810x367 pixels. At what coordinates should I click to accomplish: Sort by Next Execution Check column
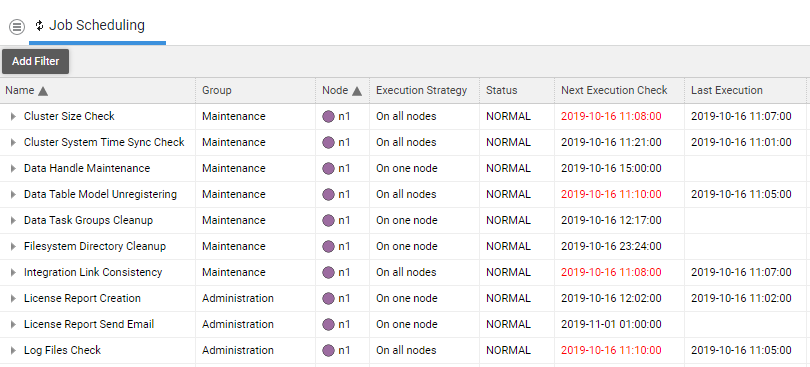click(614, 90)
